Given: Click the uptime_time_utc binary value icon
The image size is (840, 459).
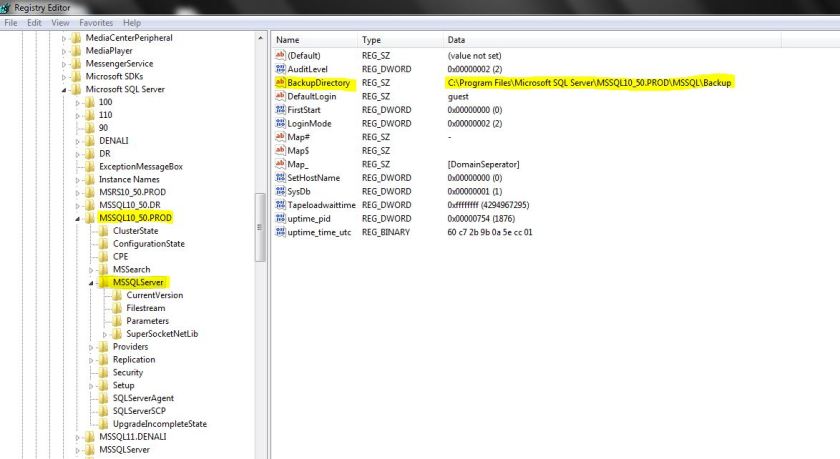Looking at the screenshot, I should pyautogui.click(x=280, y=232).
